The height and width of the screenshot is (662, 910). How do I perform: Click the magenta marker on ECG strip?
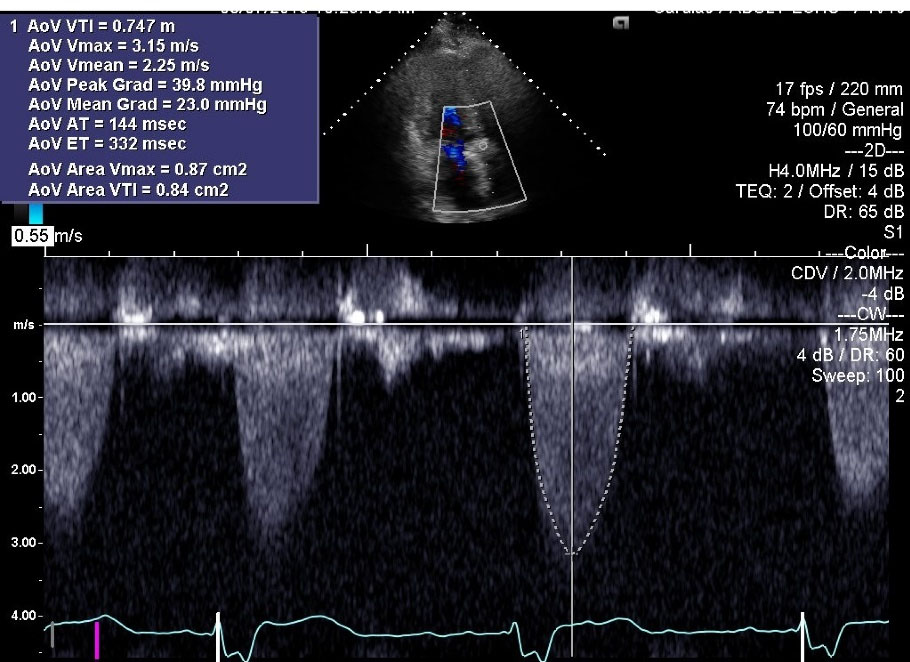[x=97, y=639]
